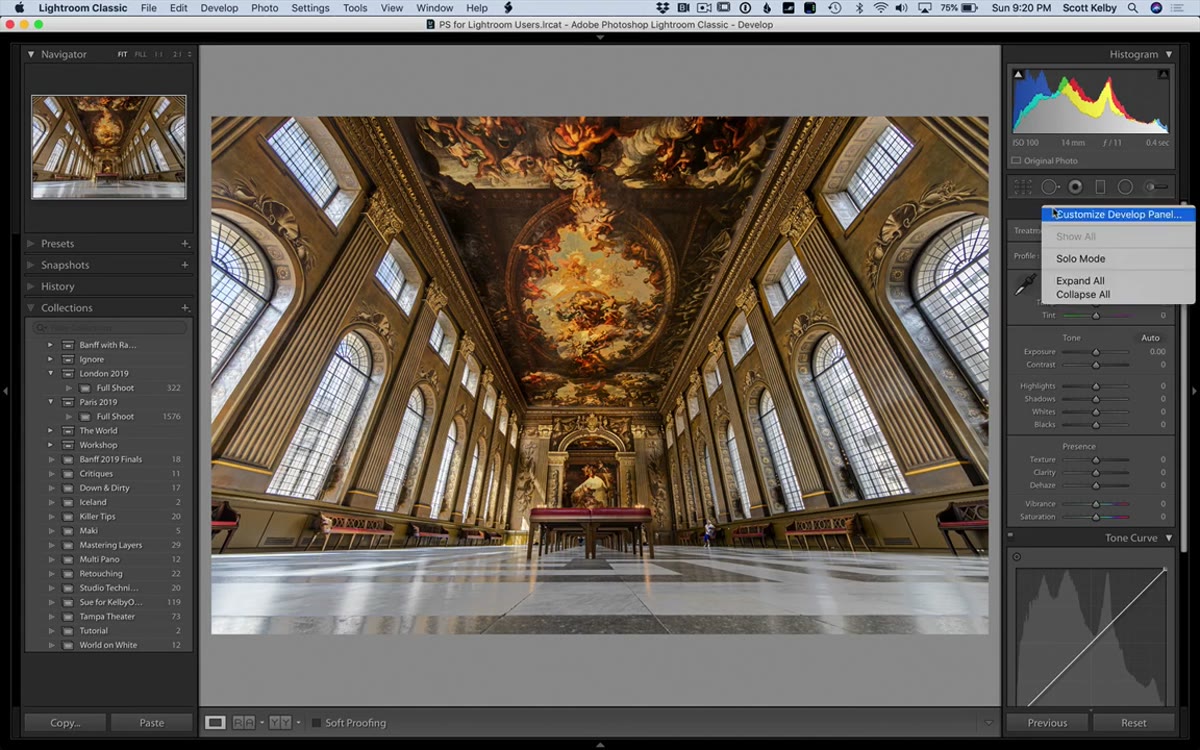Switch to Before/After YY view
The height and width of the screenshot is (750, 1200).
280,722
